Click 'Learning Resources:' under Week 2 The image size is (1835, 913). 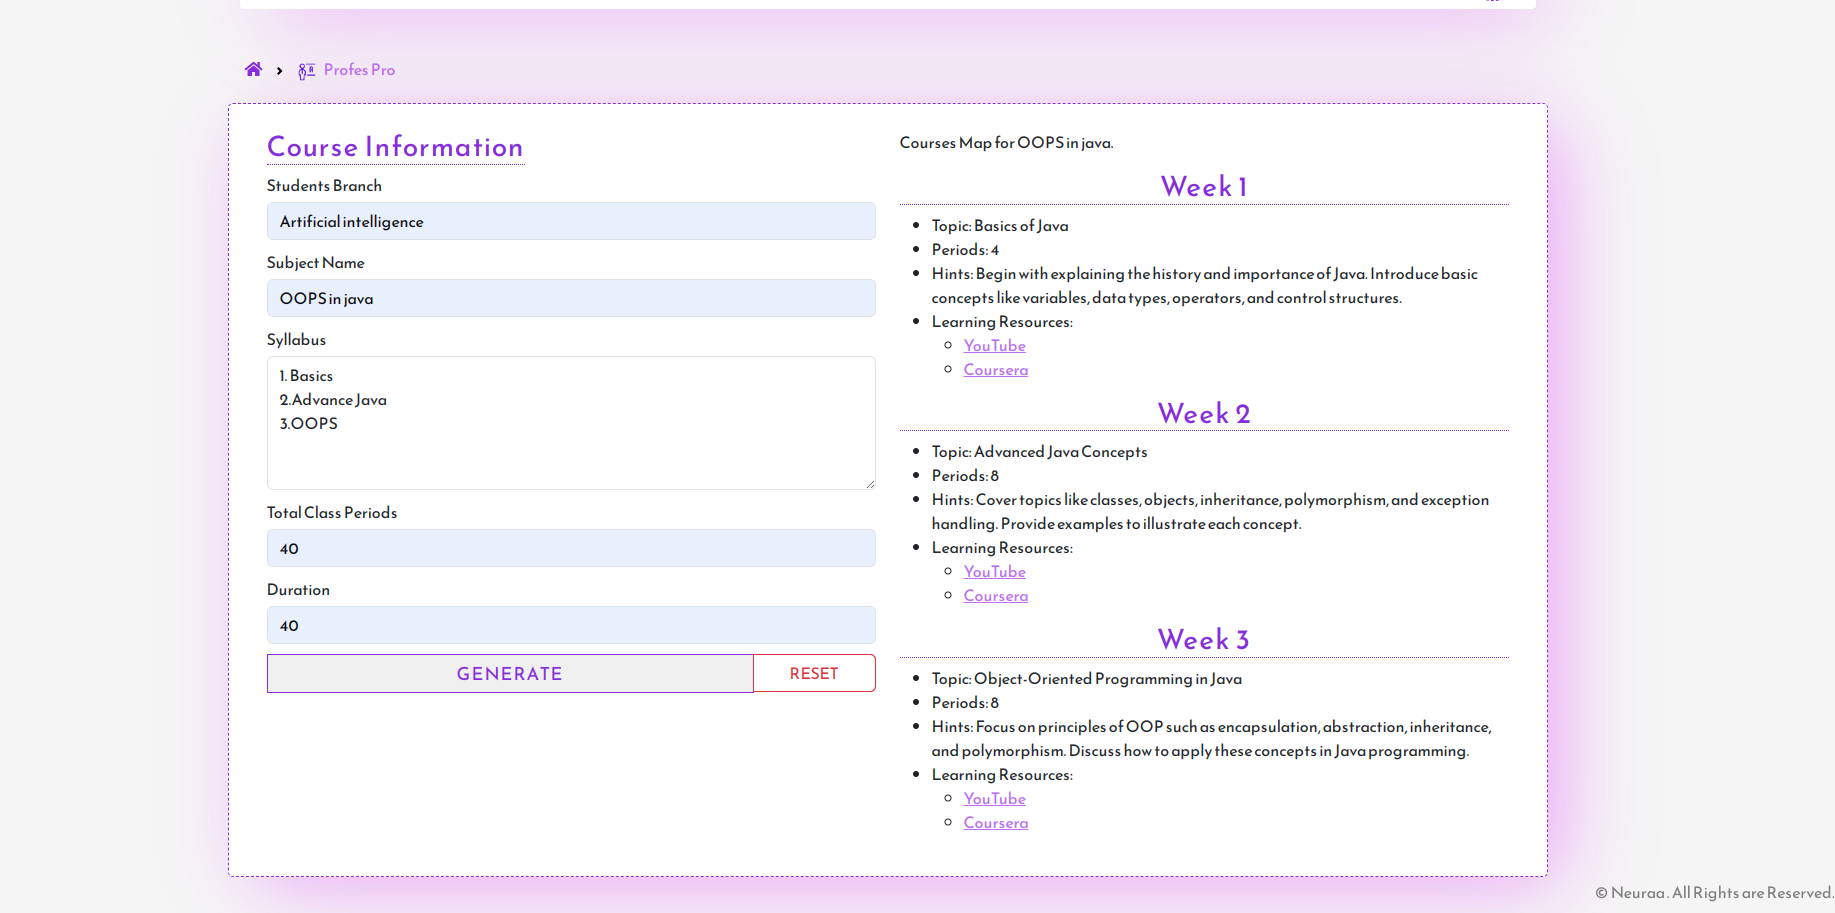click(1002, 548)
